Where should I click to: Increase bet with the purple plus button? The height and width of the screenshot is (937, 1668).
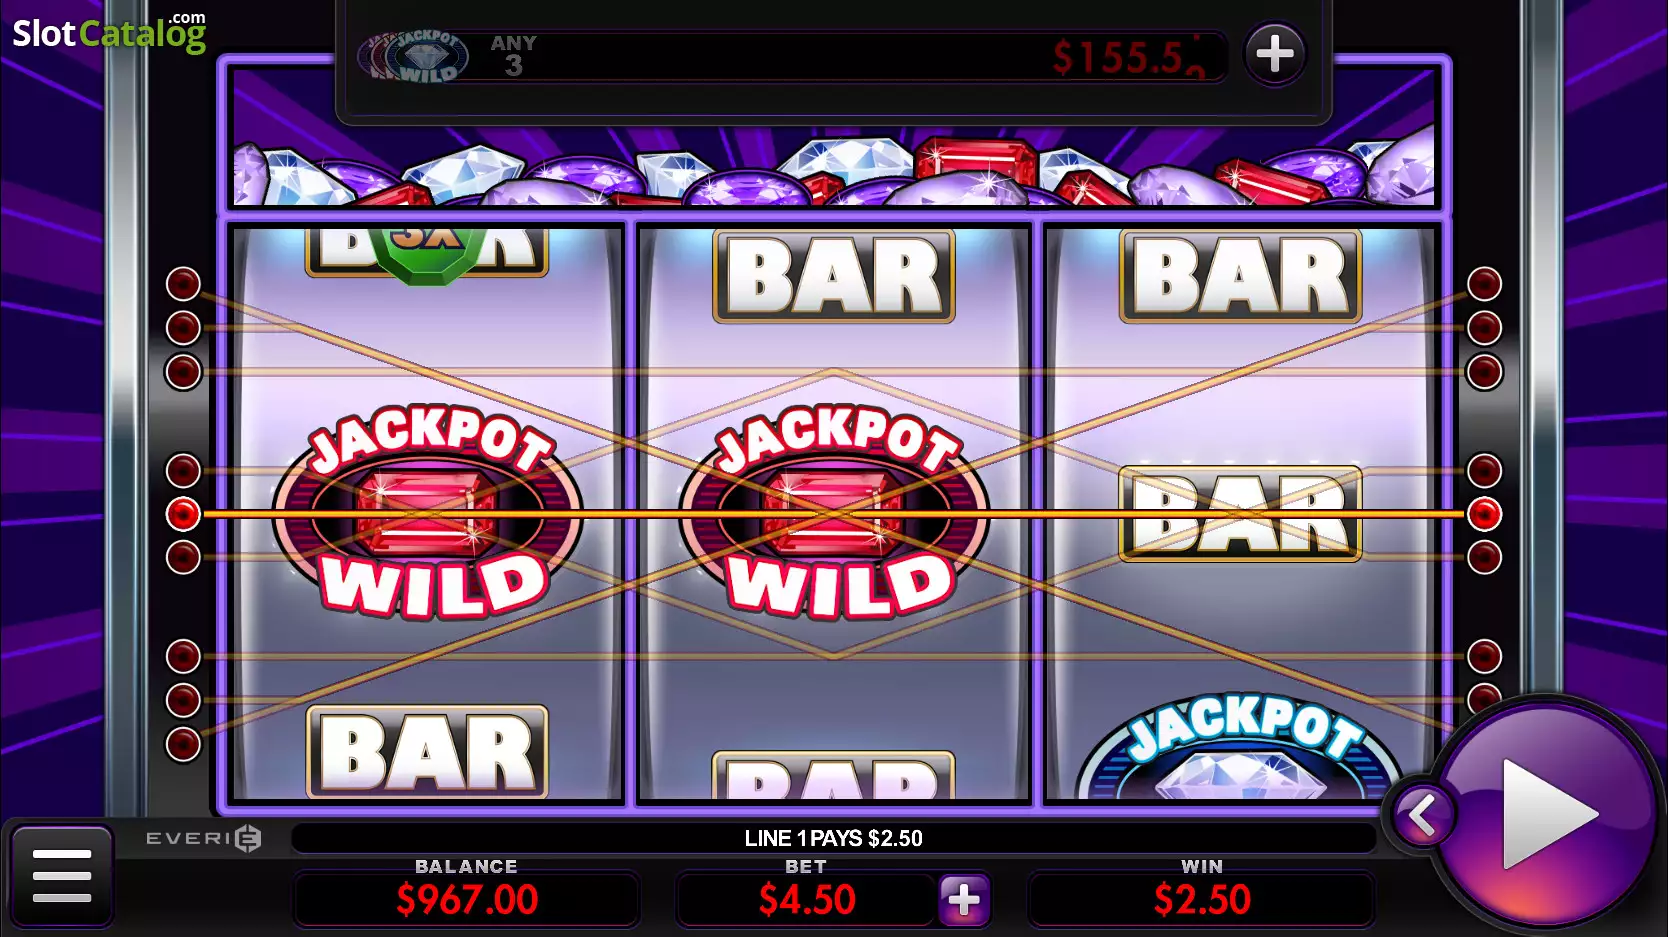coord(964,899)
